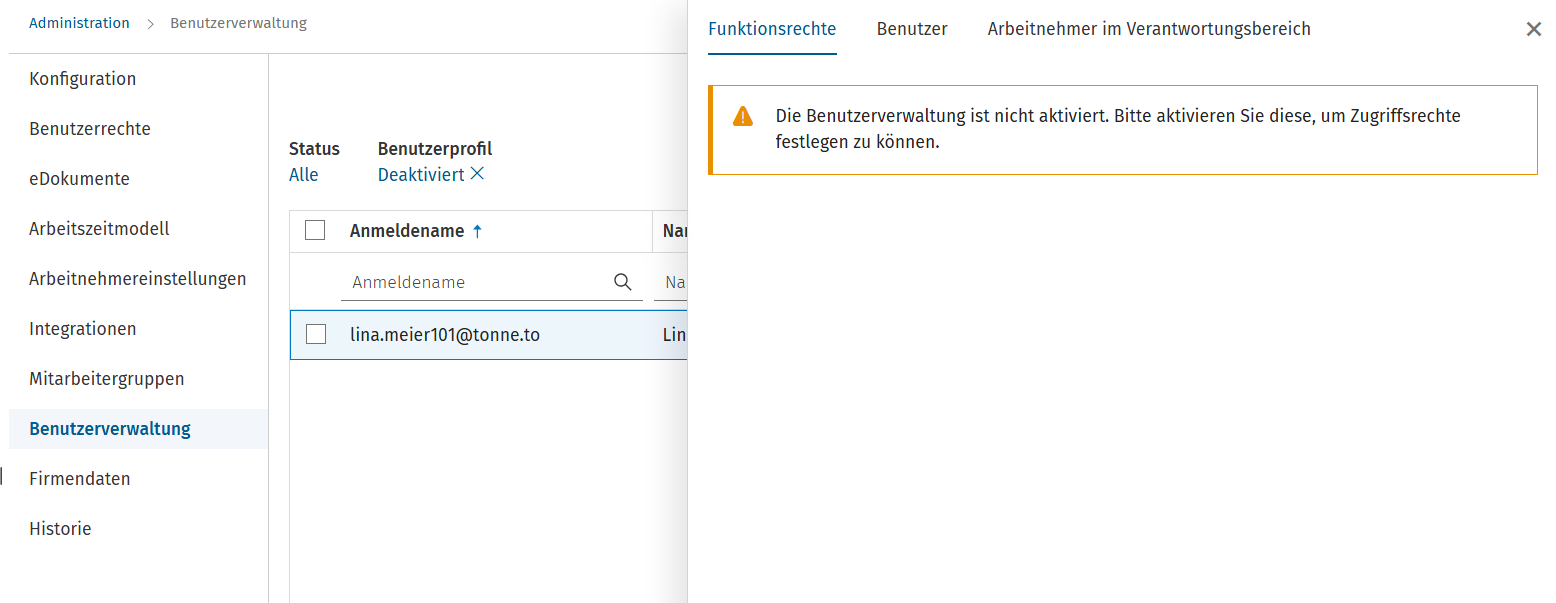
Task: Open Mitarbeitergruppen in the sidebar
Action: click(x=107, y=379)
